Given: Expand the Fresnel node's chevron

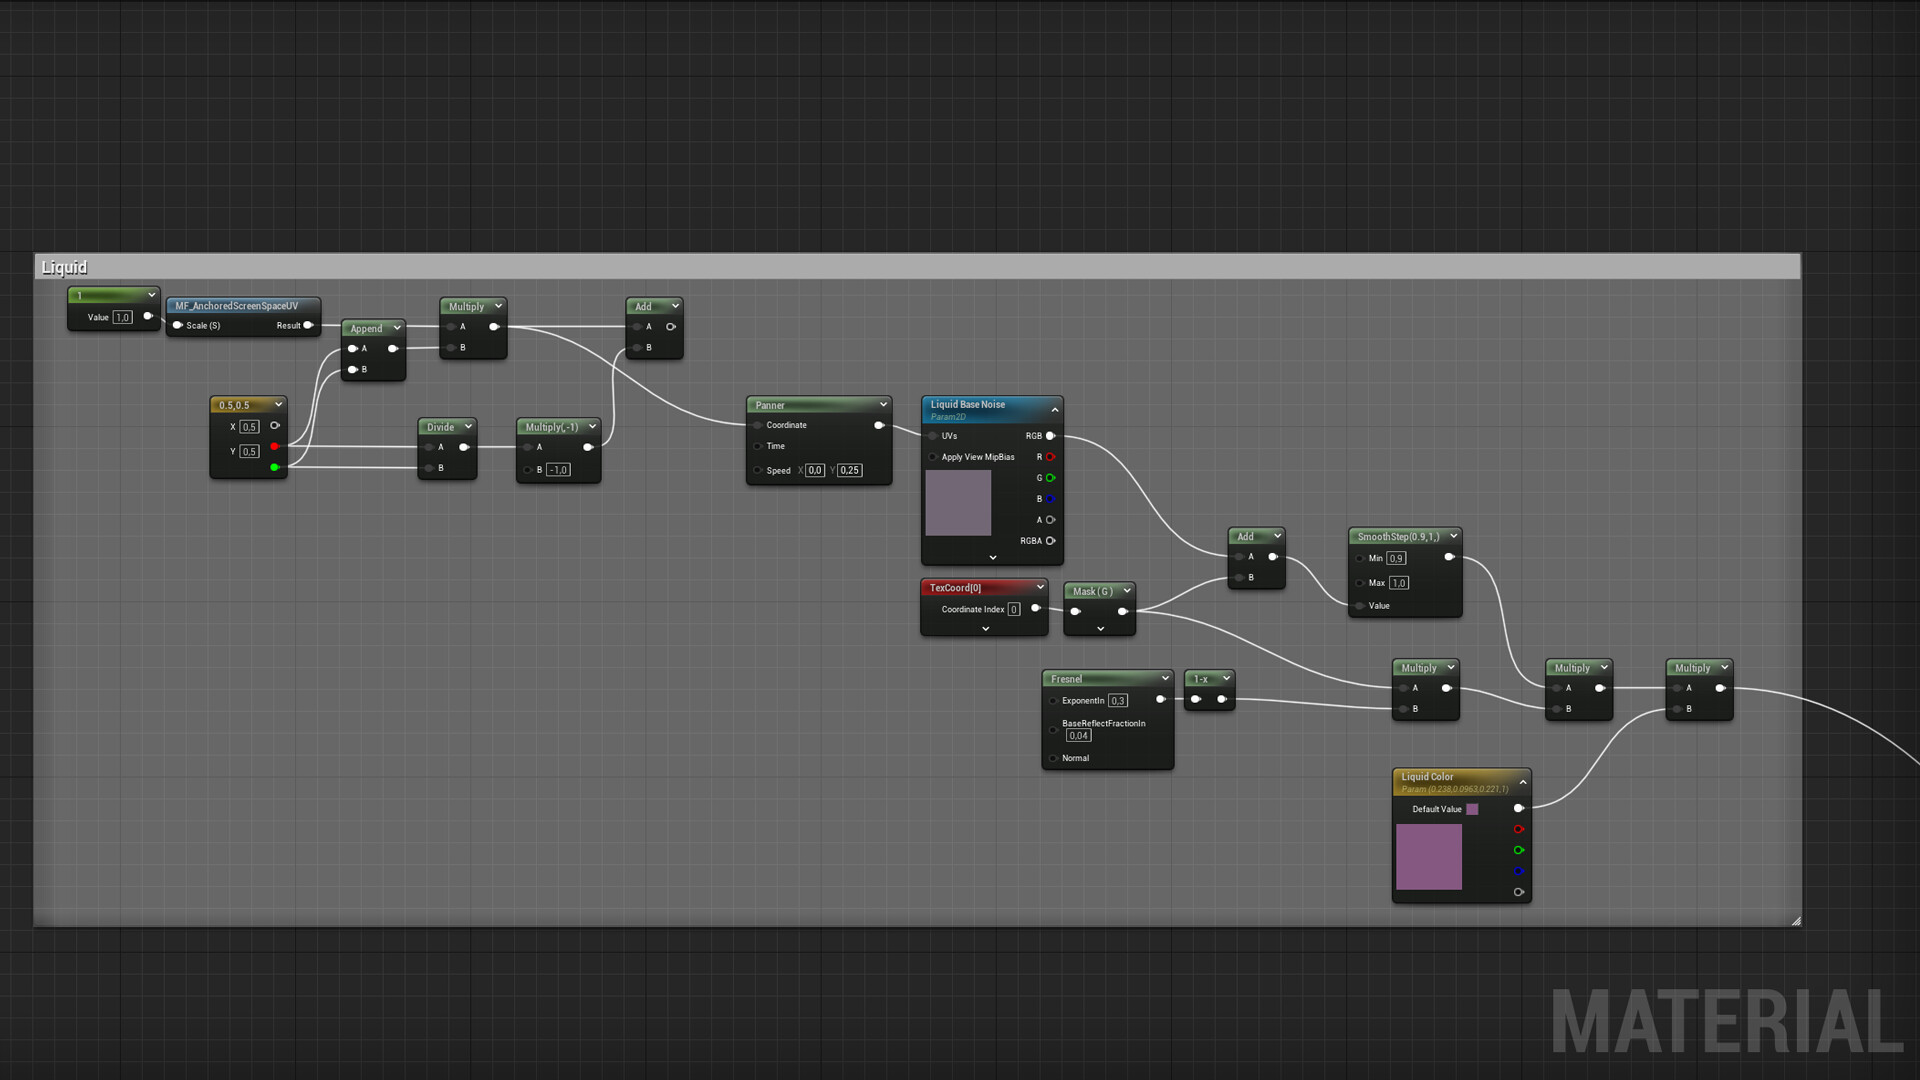Looking at the screenshot, I should tap(1165, 678).
